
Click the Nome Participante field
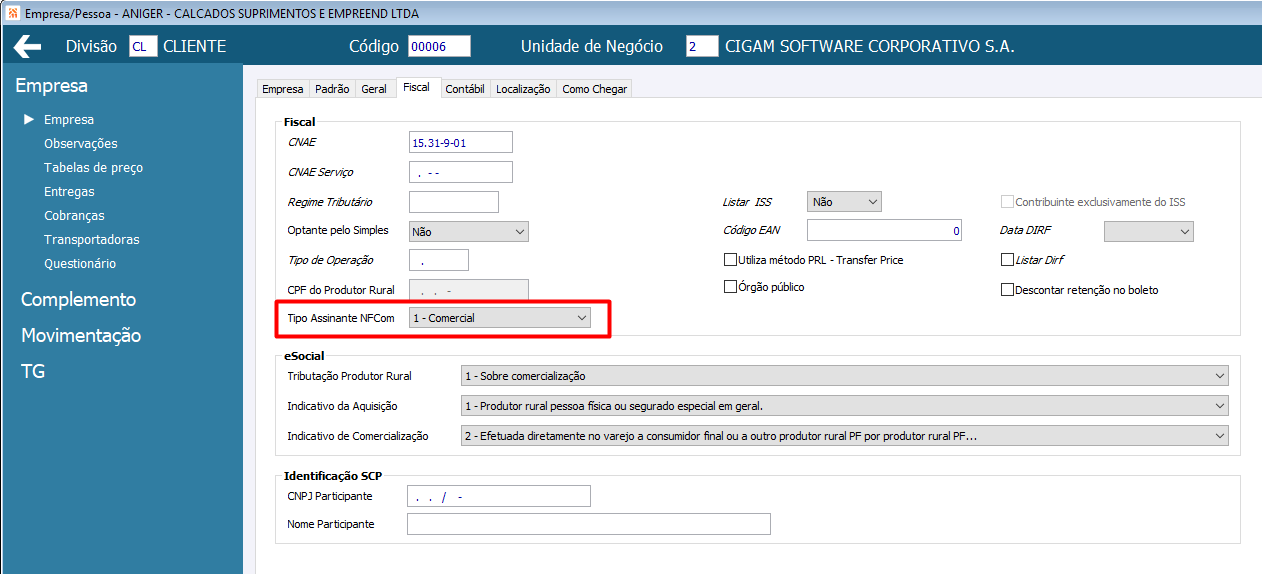[x=589, y=524]
